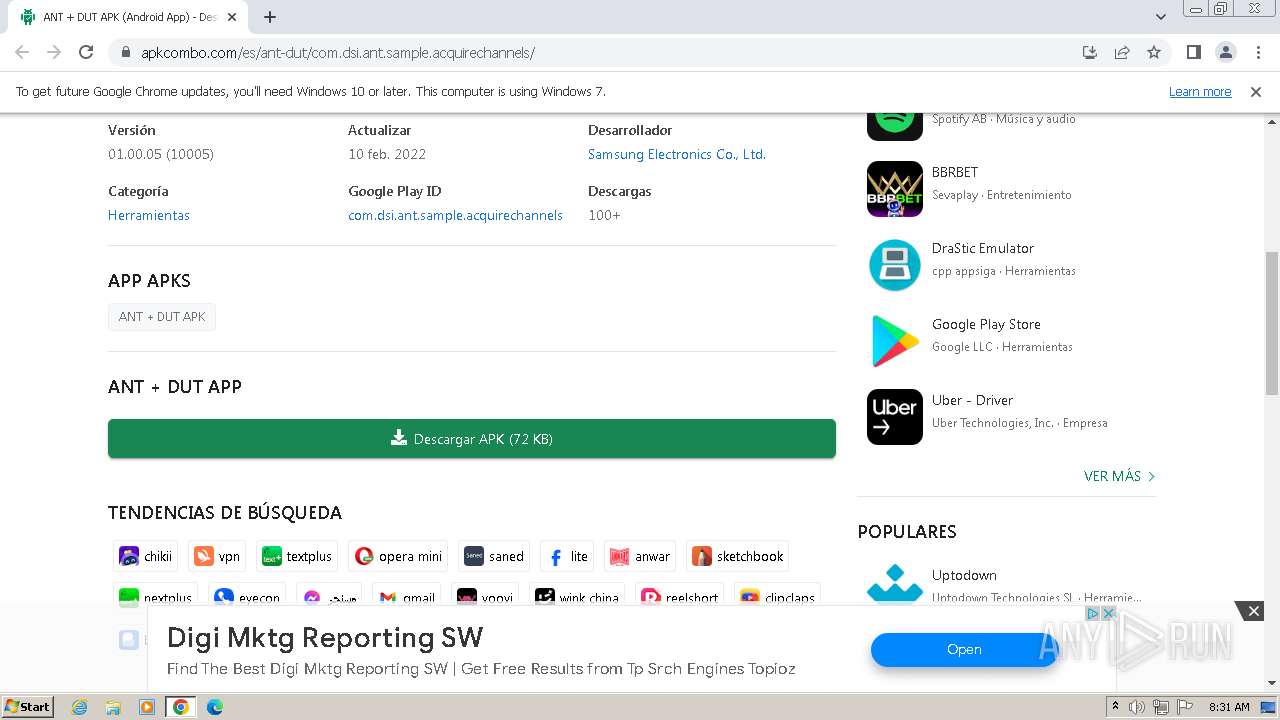Click the network tray icon
The height and width of the screenshot is (720, 1280).
coord(1161,707)
